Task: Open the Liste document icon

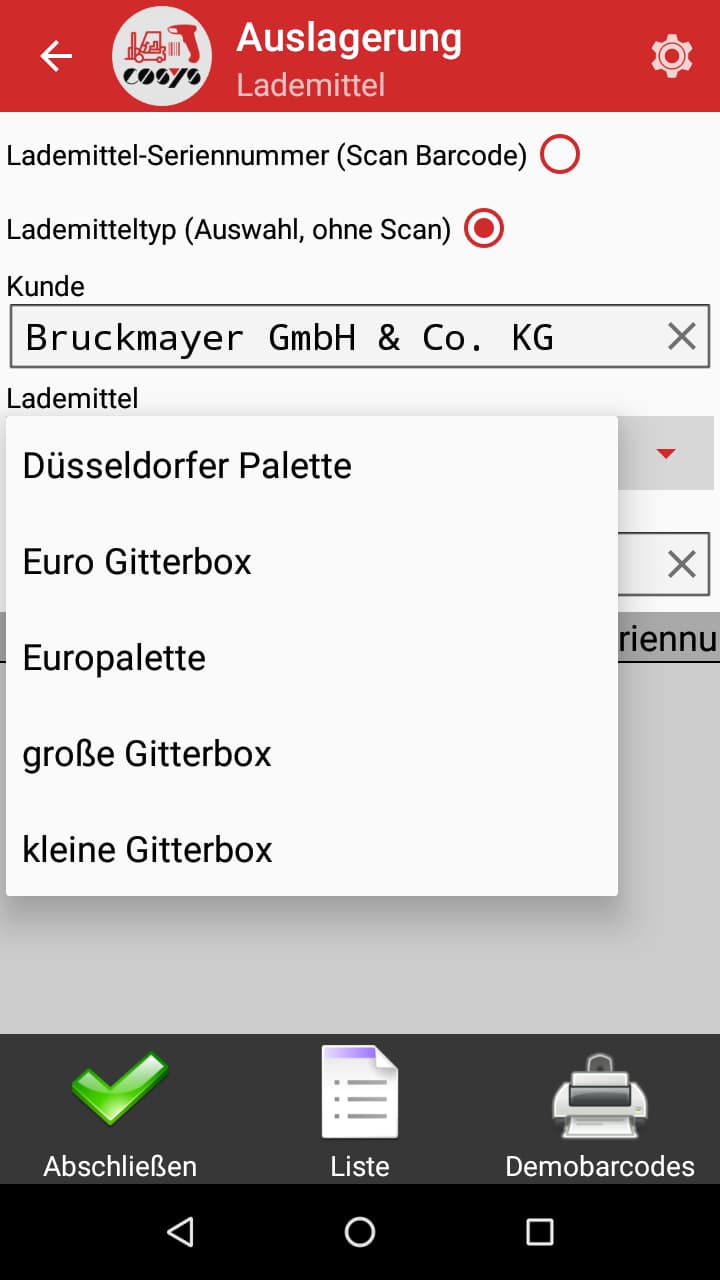Action: (x=359, y=1090)
